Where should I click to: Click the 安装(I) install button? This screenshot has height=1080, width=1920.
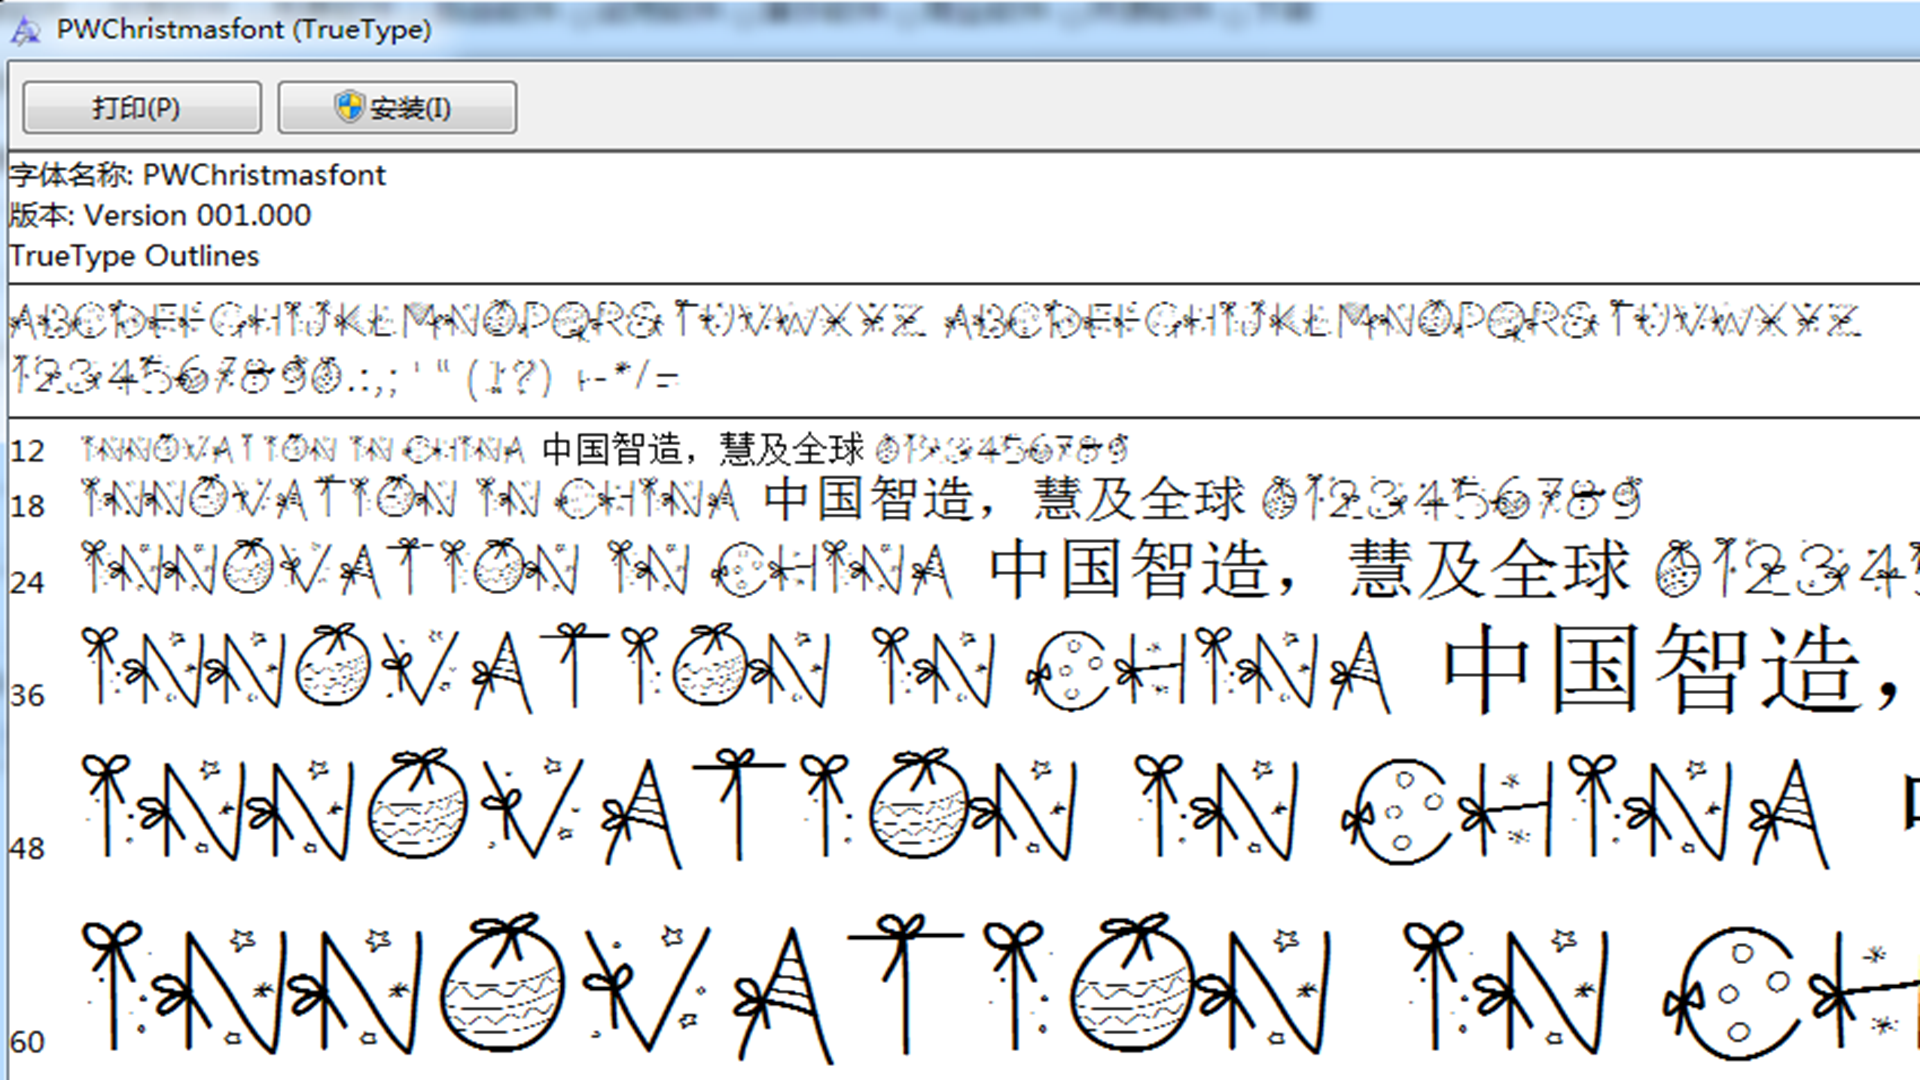[397, 107]
